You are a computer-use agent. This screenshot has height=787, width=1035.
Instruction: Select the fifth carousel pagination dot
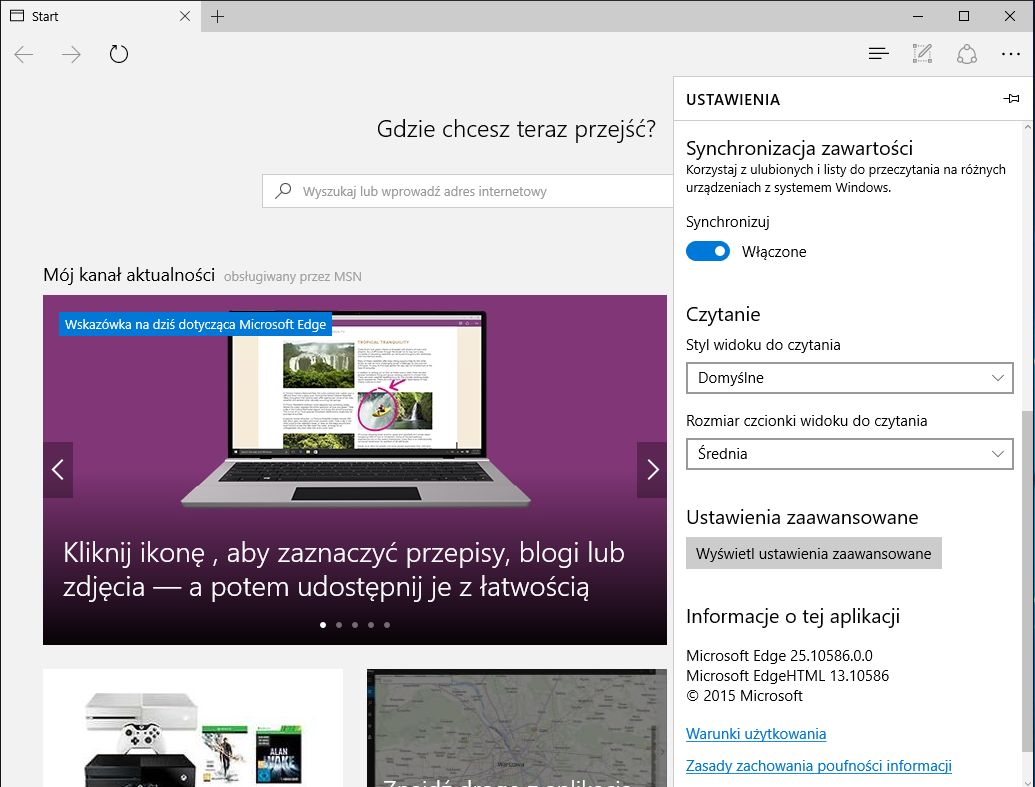point(387,625)
